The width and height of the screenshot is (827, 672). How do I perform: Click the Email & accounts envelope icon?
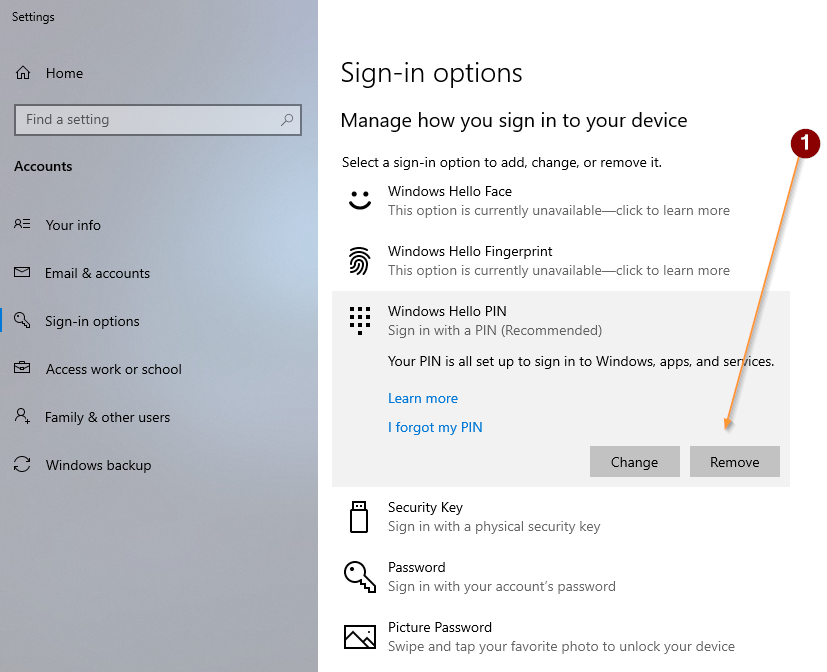pyautogui.click(x=22, y=272)
